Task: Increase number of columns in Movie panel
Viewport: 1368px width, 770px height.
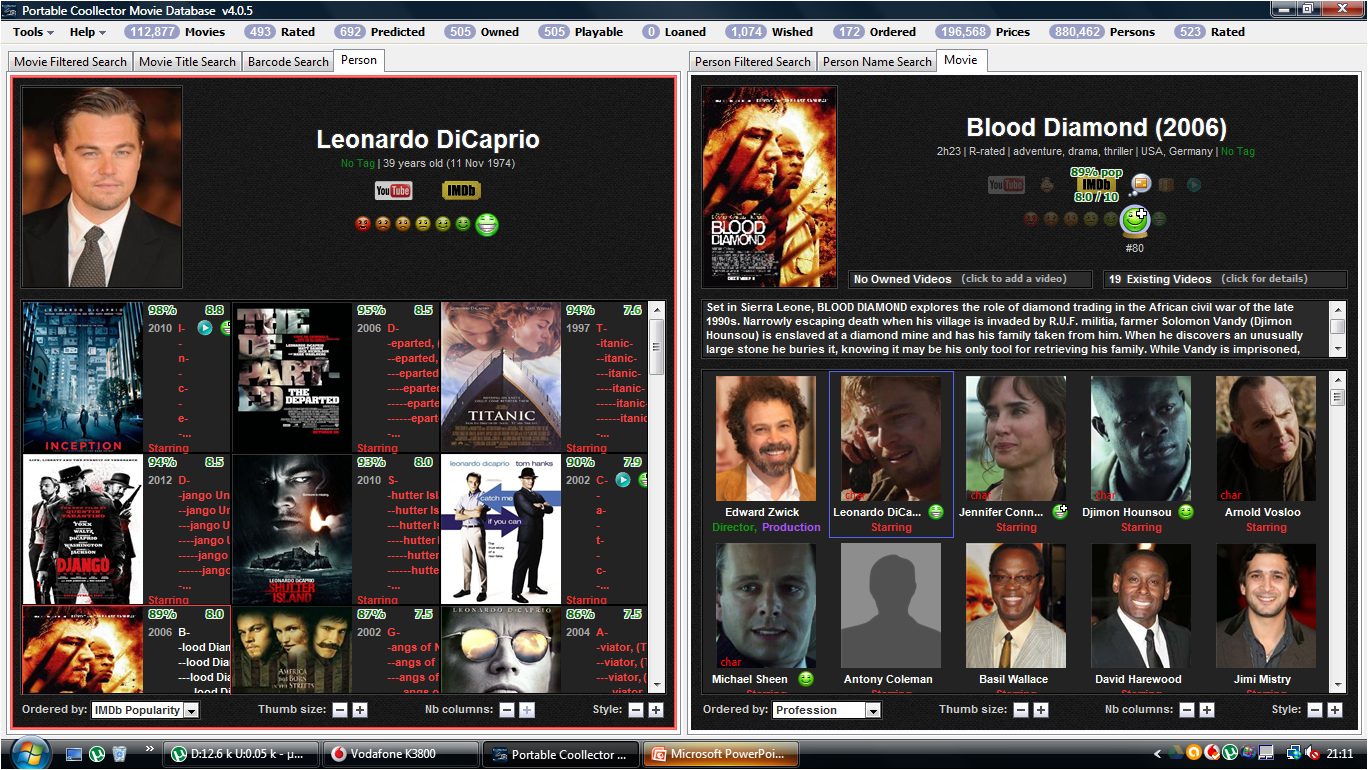Action: pos(1207,710)
